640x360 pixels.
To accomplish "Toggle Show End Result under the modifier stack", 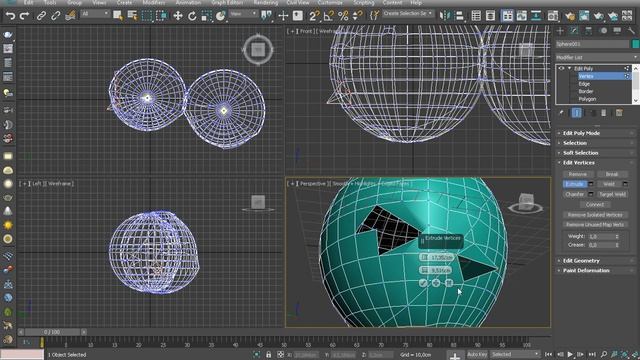I will coord(576,113).
